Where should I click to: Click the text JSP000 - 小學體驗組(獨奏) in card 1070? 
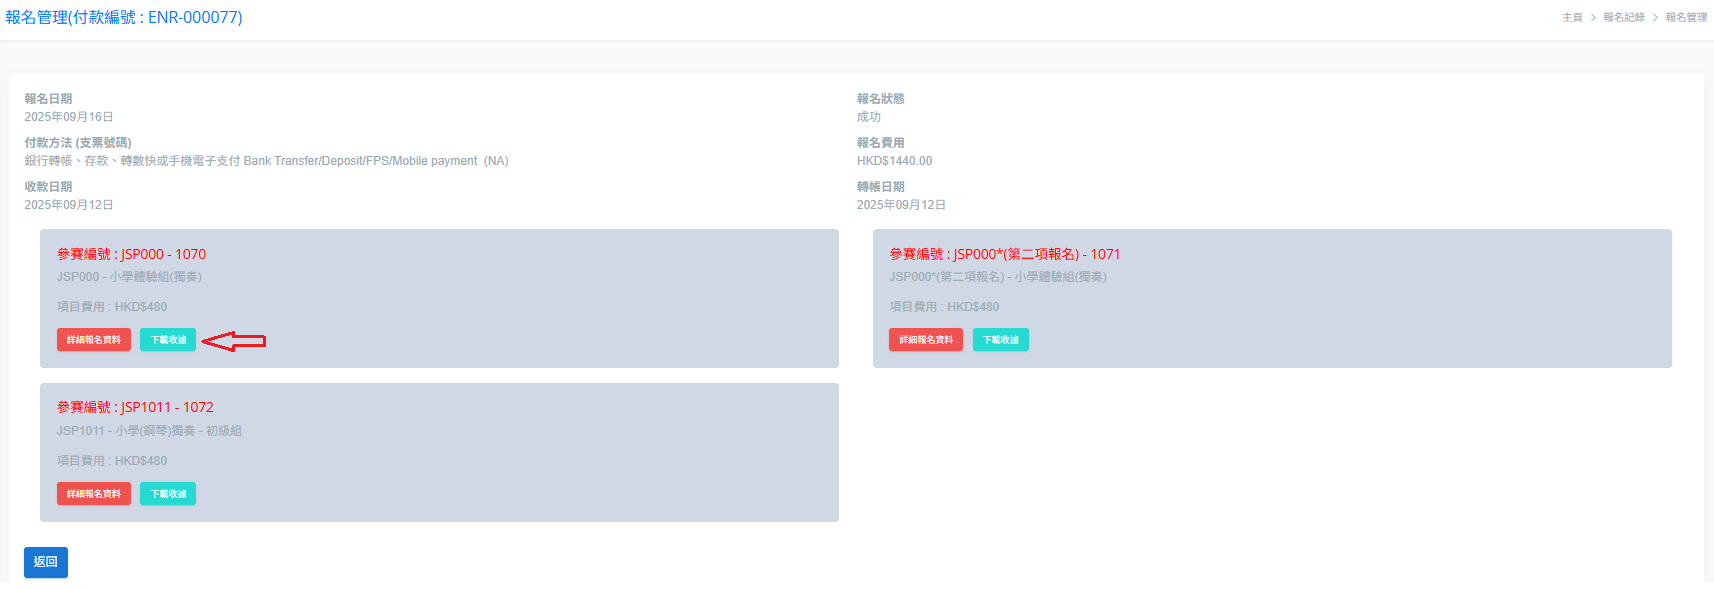pyautogui.click(x=129, y=277)
